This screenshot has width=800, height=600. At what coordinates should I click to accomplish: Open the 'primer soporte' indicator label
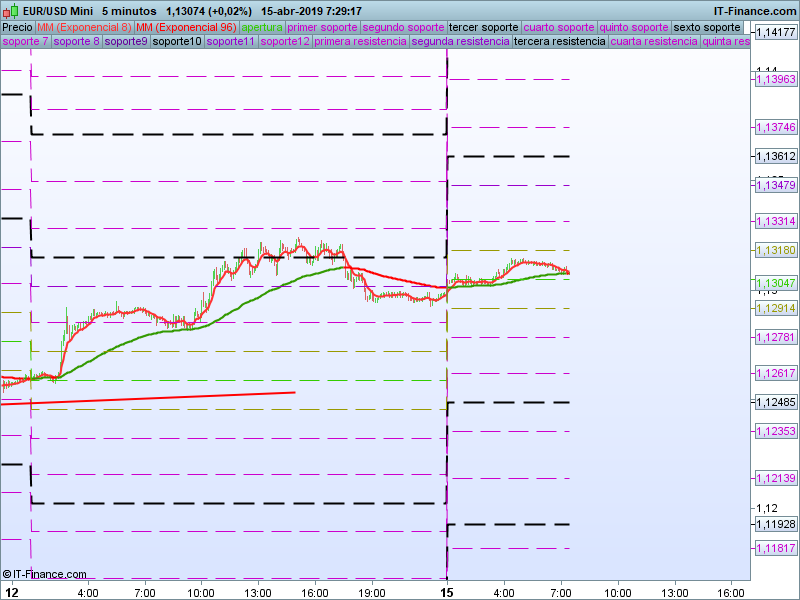click(322, 27)
